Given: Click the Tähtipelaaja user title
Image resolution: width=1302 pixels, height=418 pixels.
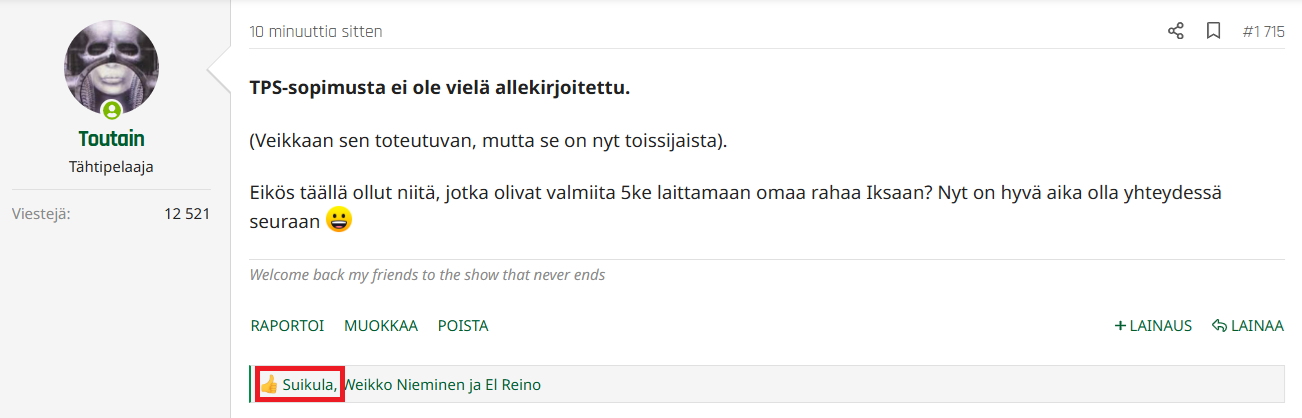Looking at the screenshot, I should click(x=111, y=167).
